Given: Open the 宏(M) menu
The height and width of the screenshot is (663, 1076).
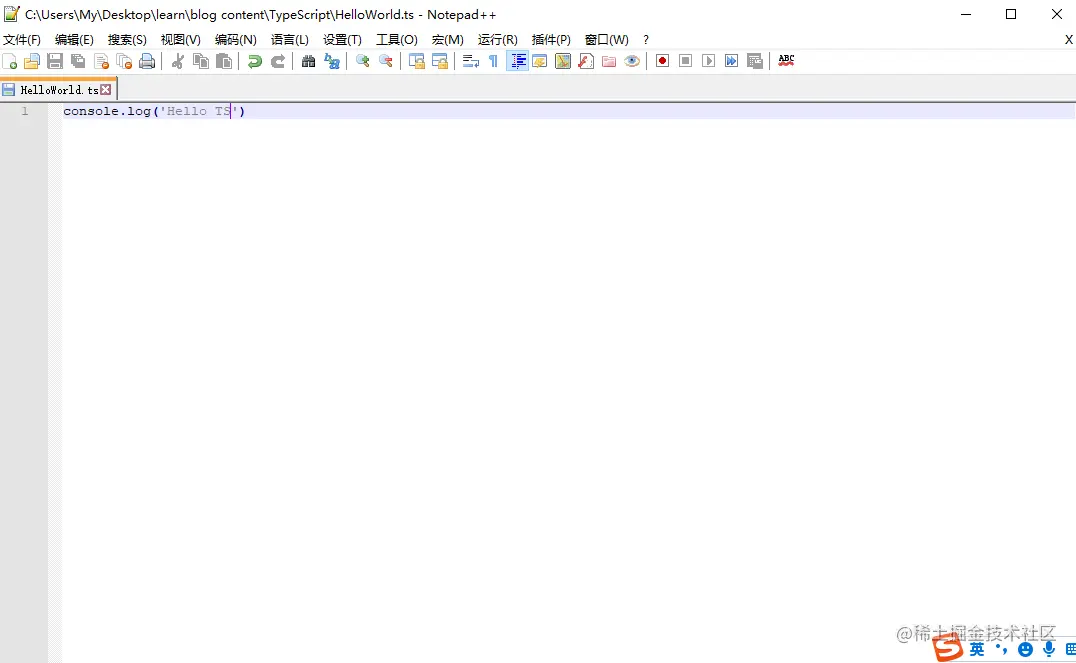Looking at the screenshot, I should click(x=447, y=40).
